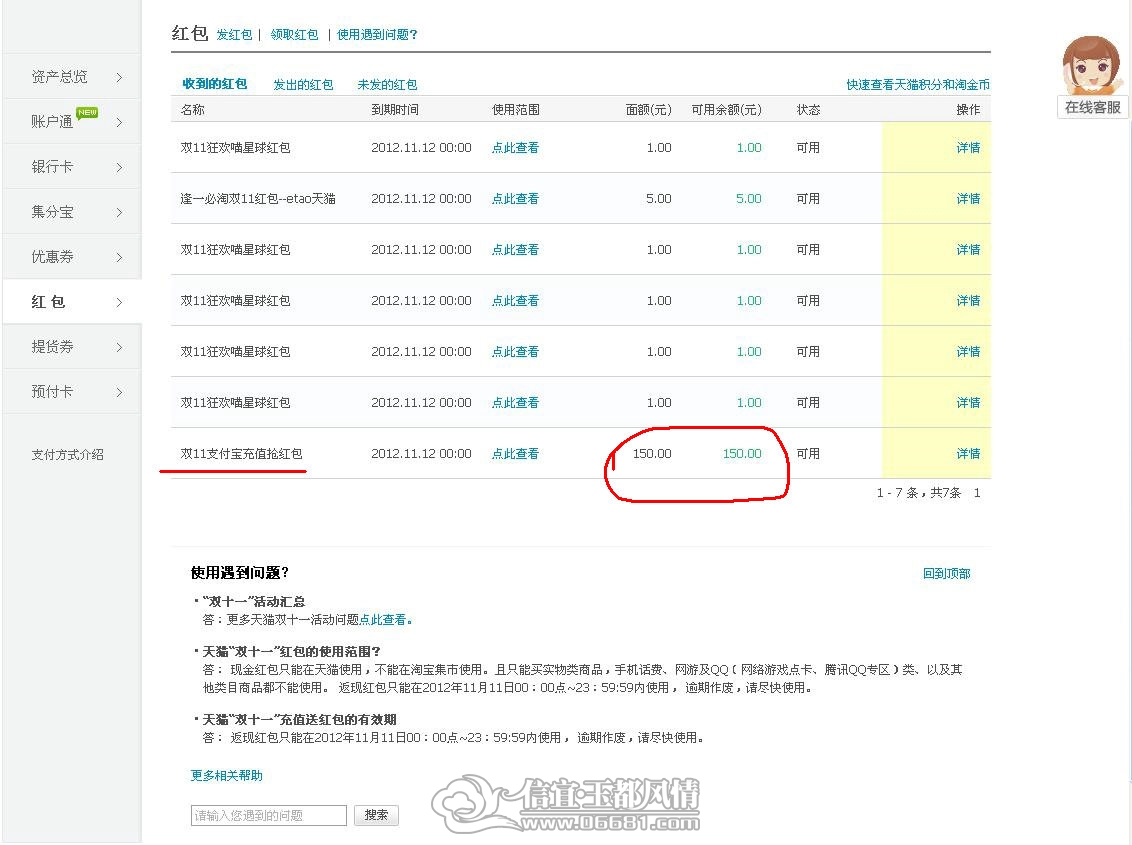Click the 可用余额(元) column header
The image size is (1132, 845).
726,110
